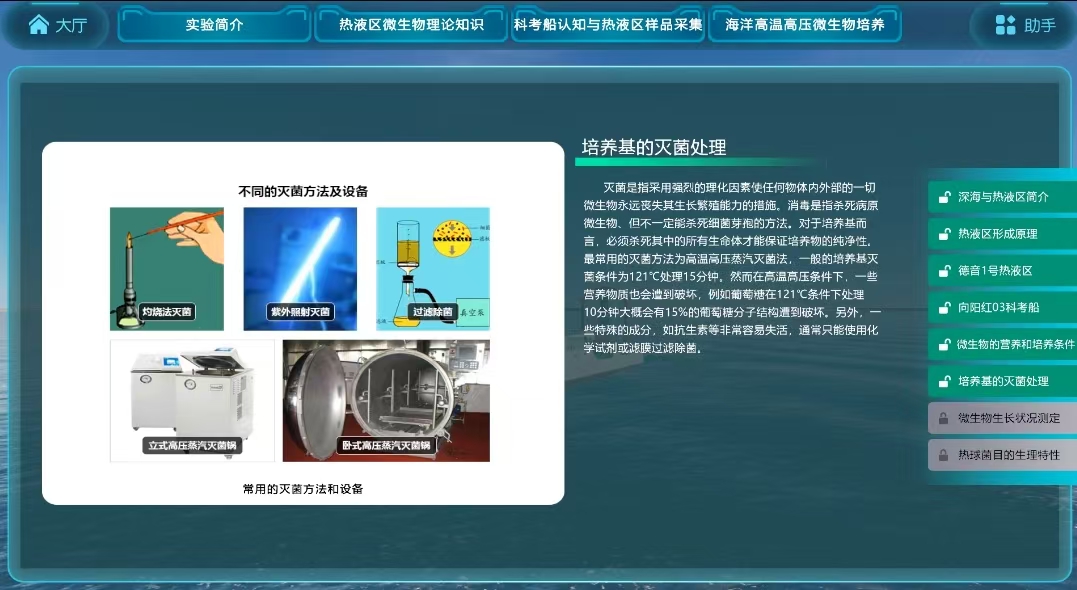Click the 灼烧法灭菌 image
Image resolution: width=1077 pixels, height=590 pixels.
pos(167,267)
